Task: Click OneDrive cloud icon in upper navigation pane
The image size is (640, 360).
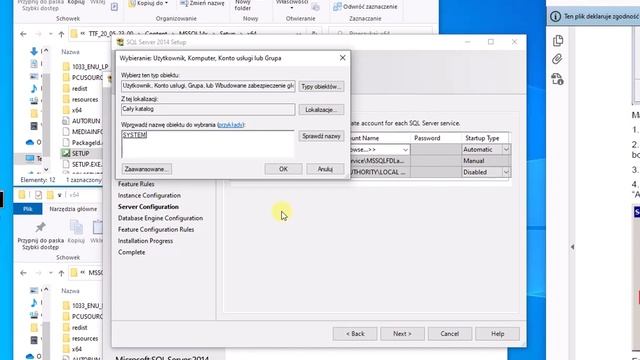Action: (x=30, y=142)
